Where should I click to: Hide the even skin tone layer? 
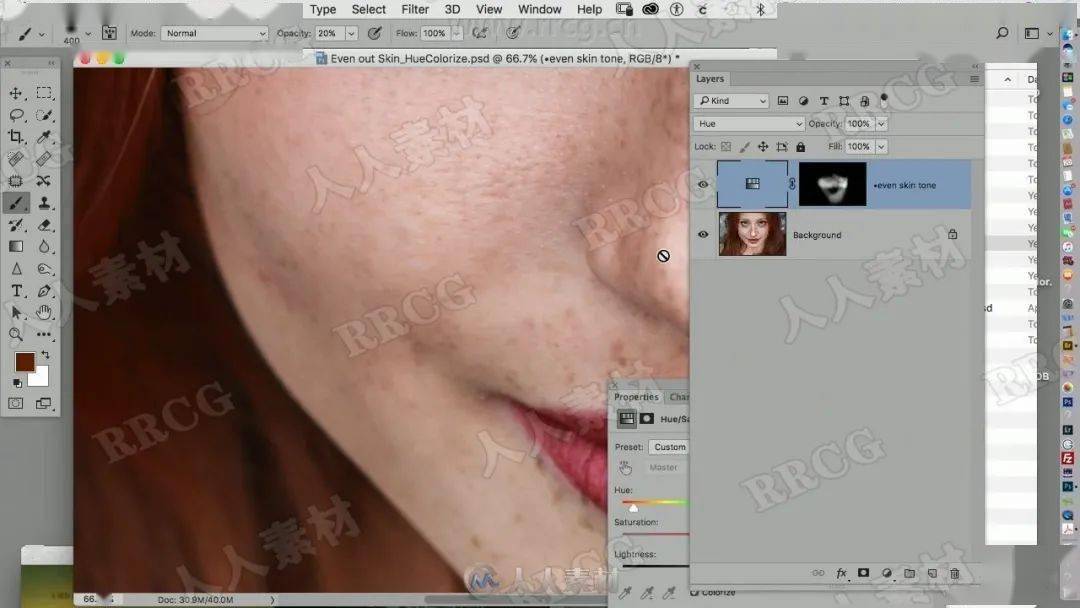click(x=703, y=185)
